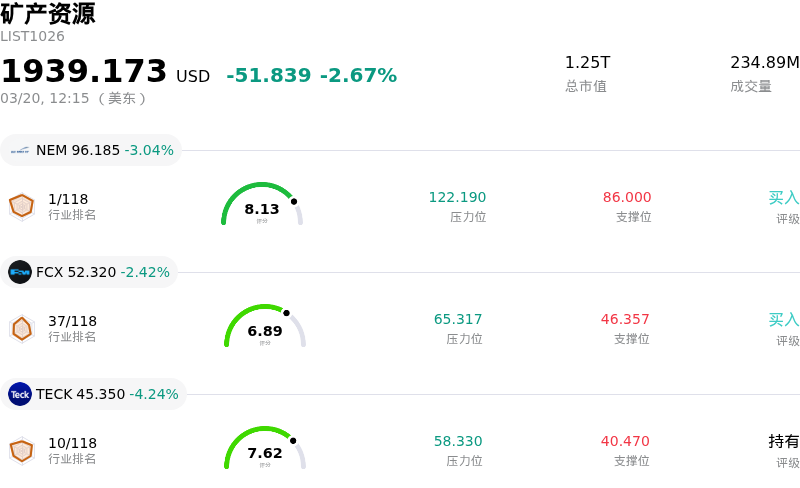Viewport: 800px width, 488px height.
Task: Click the NEM industry rank badge icon
Action: [x=21, y=206]
